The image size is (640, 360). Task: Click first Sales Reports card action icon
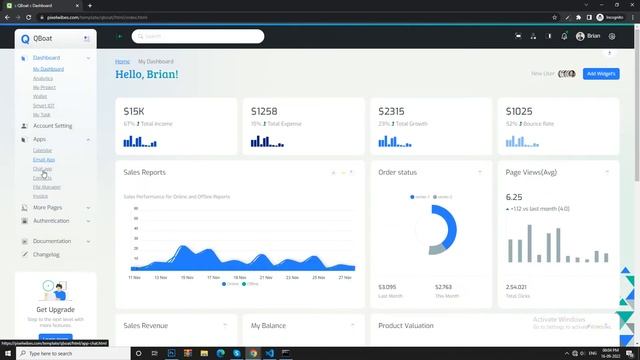tap(333, 173)
